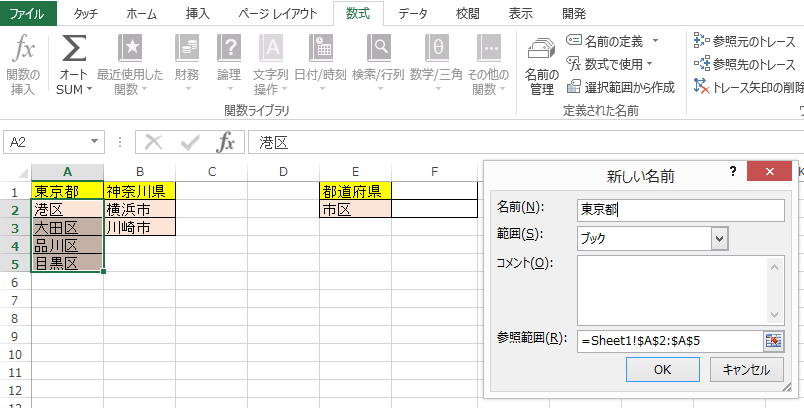
Task: Click the 名前 input field containing 東京都
Action: coord(680,210)
